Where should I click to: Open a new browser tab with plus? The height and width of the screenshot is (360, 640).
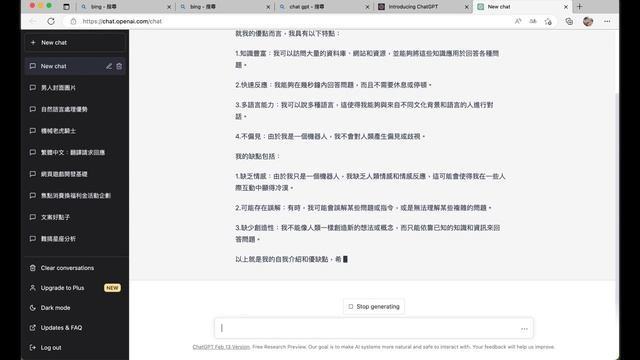click(x=580, y=7)
